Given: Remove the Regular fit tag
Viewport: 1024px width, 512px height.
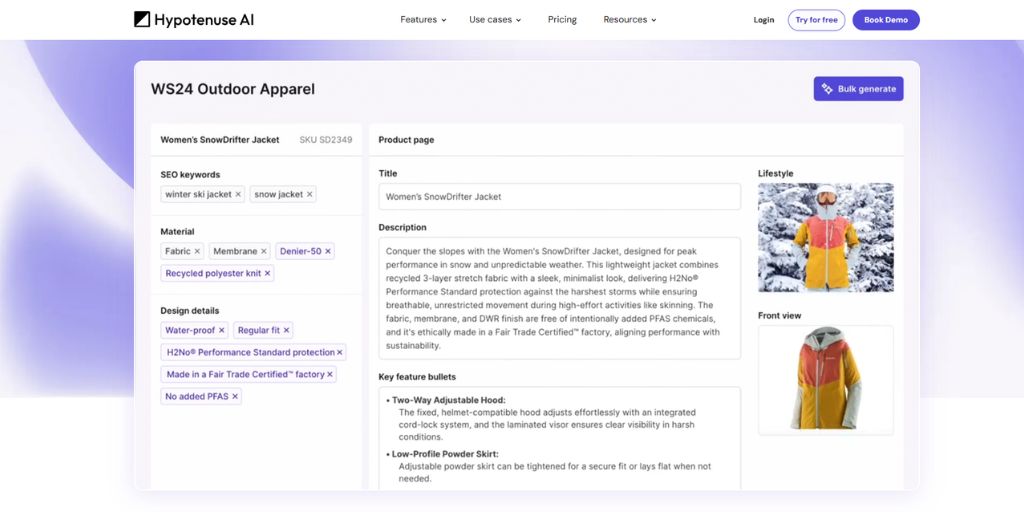Looking at the screenshot, I should tap(286, 330).
